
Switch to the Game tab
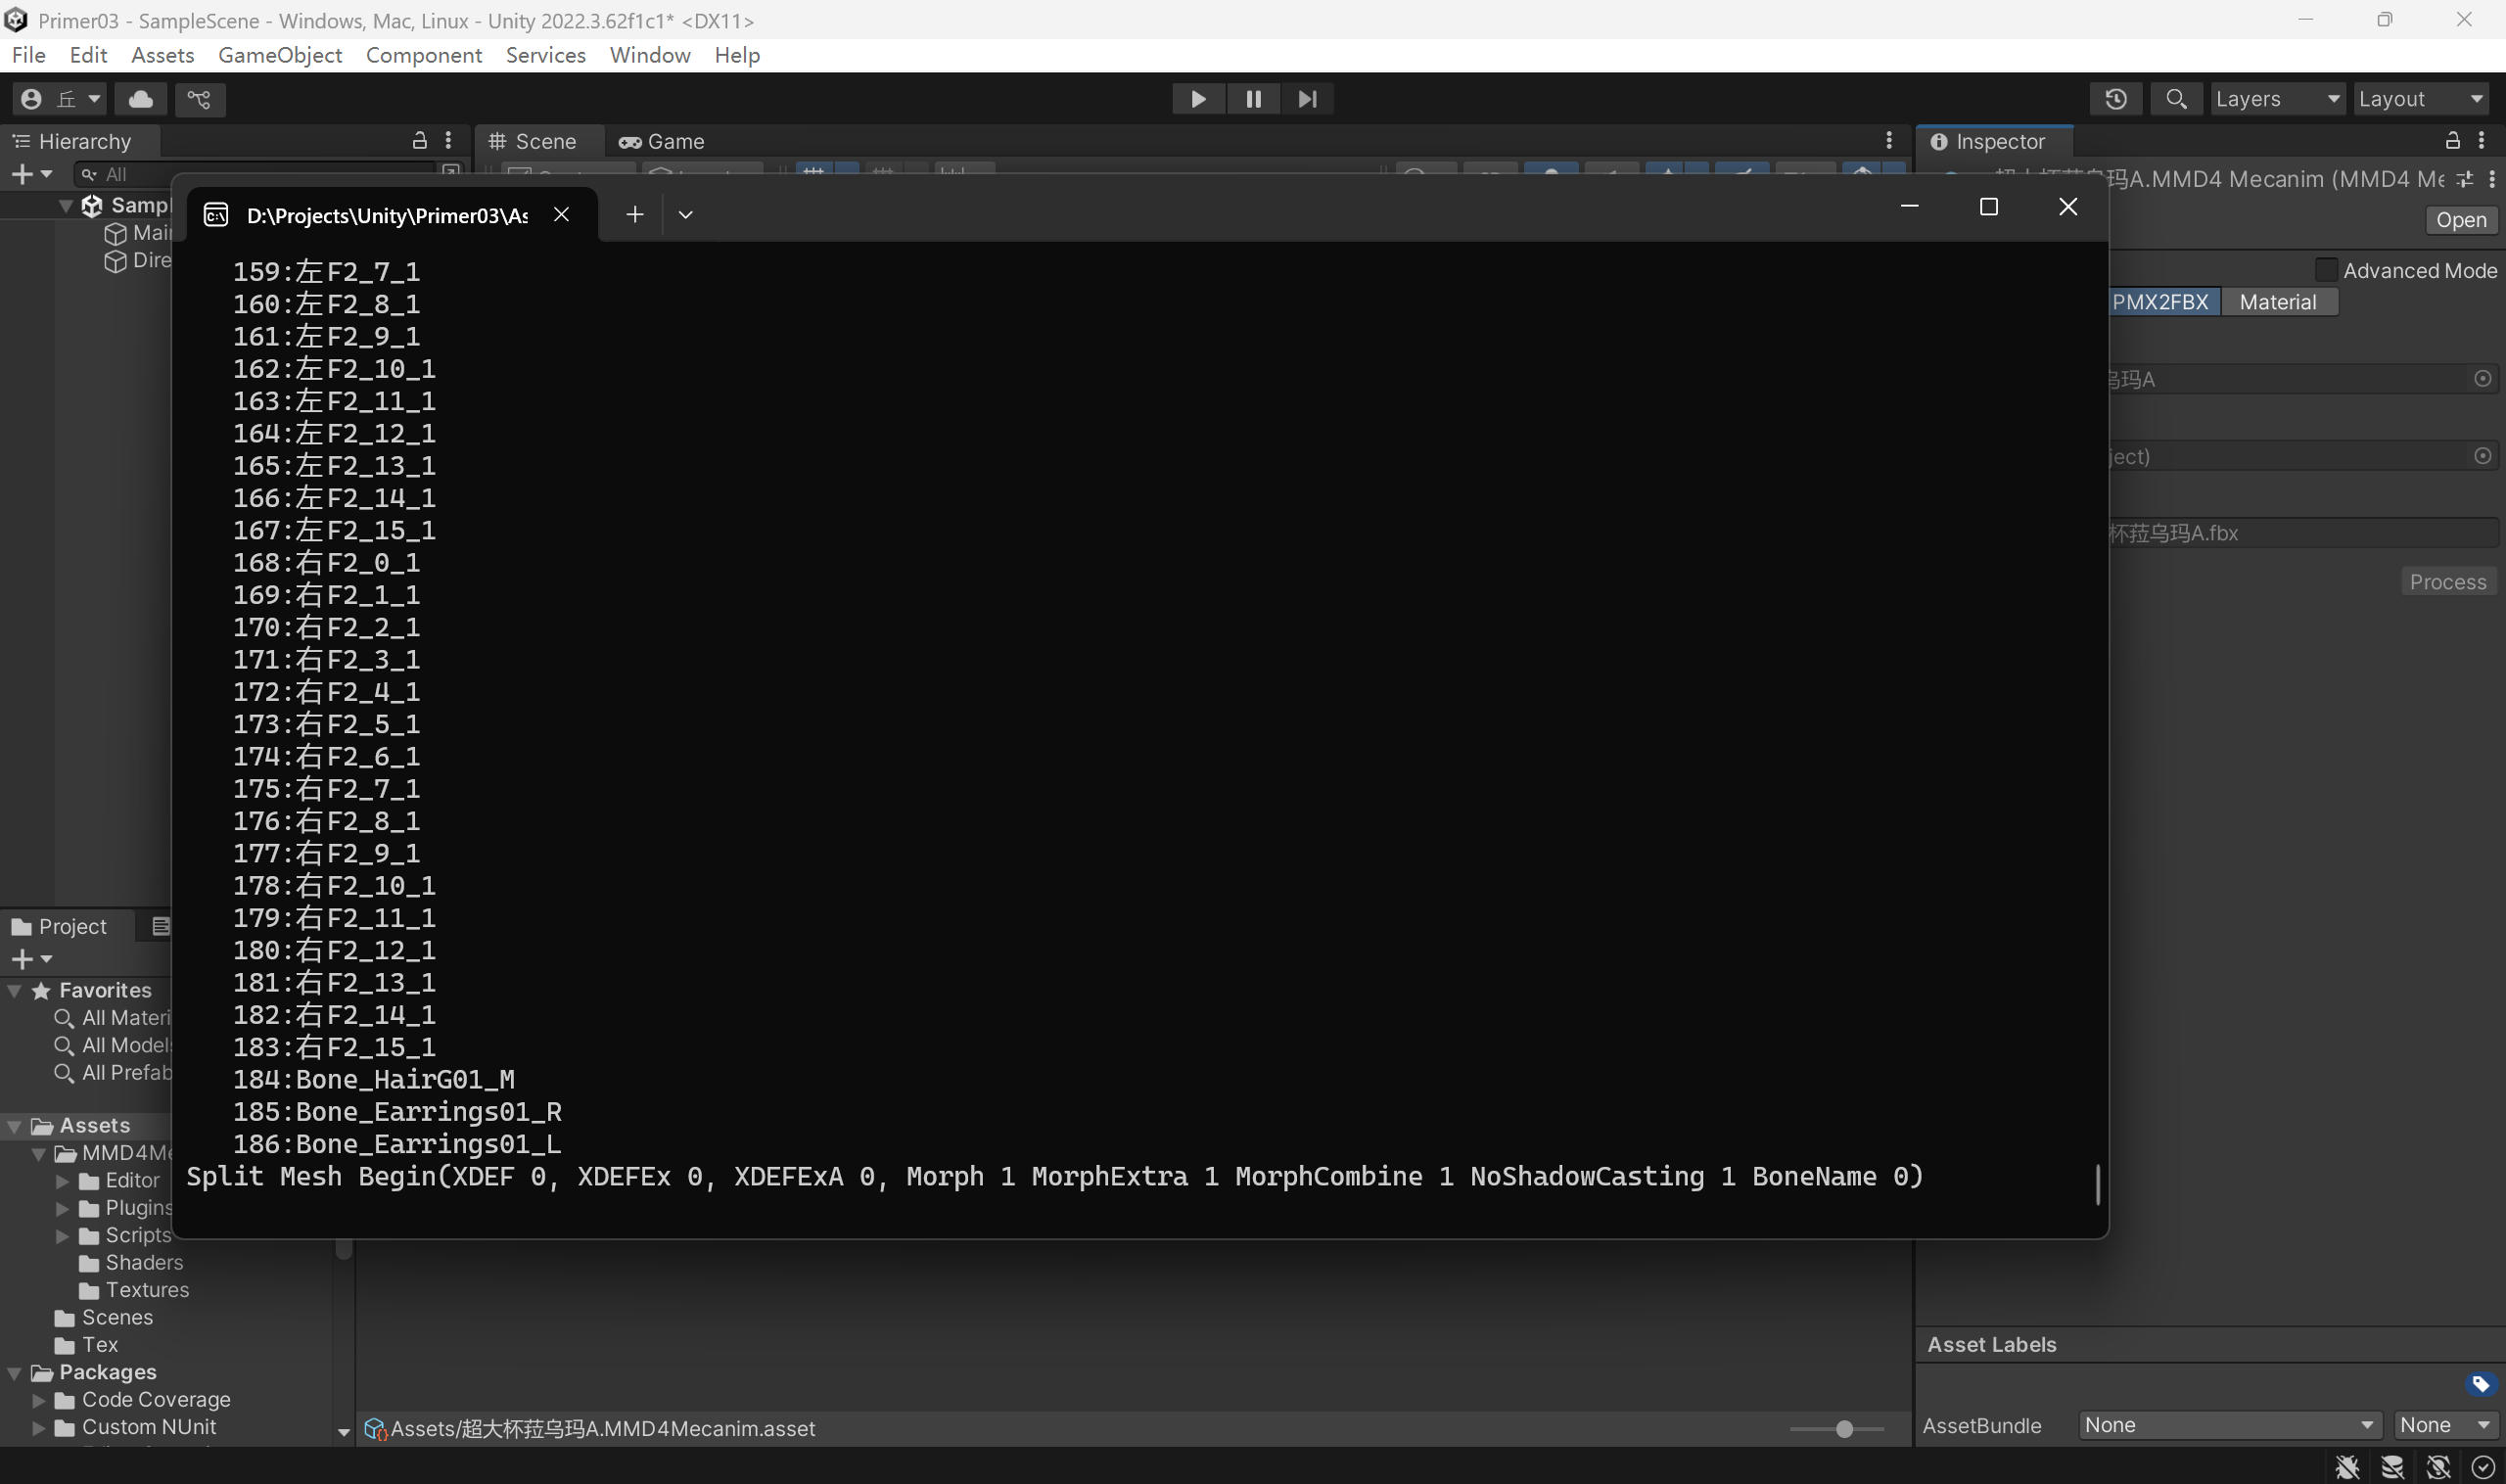pyautogui.click(x=662, y=141)
